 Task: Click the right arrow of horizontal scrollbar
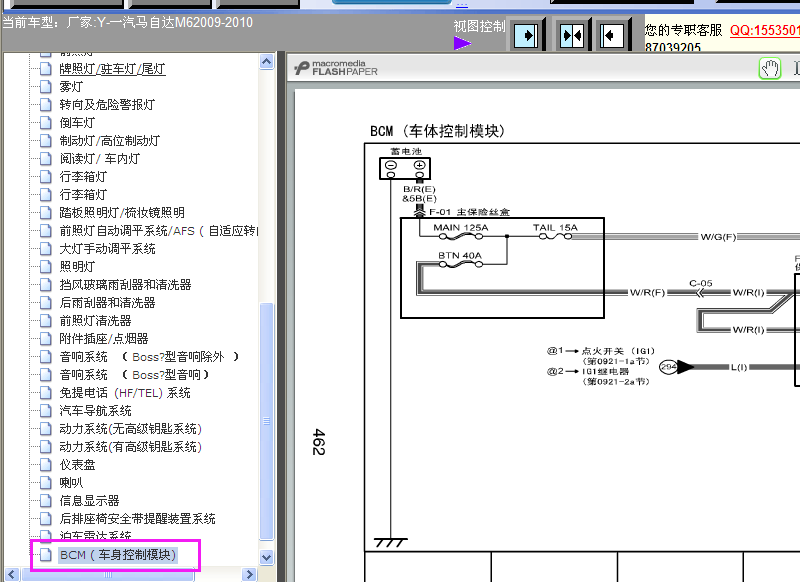(x=248, y=574)
